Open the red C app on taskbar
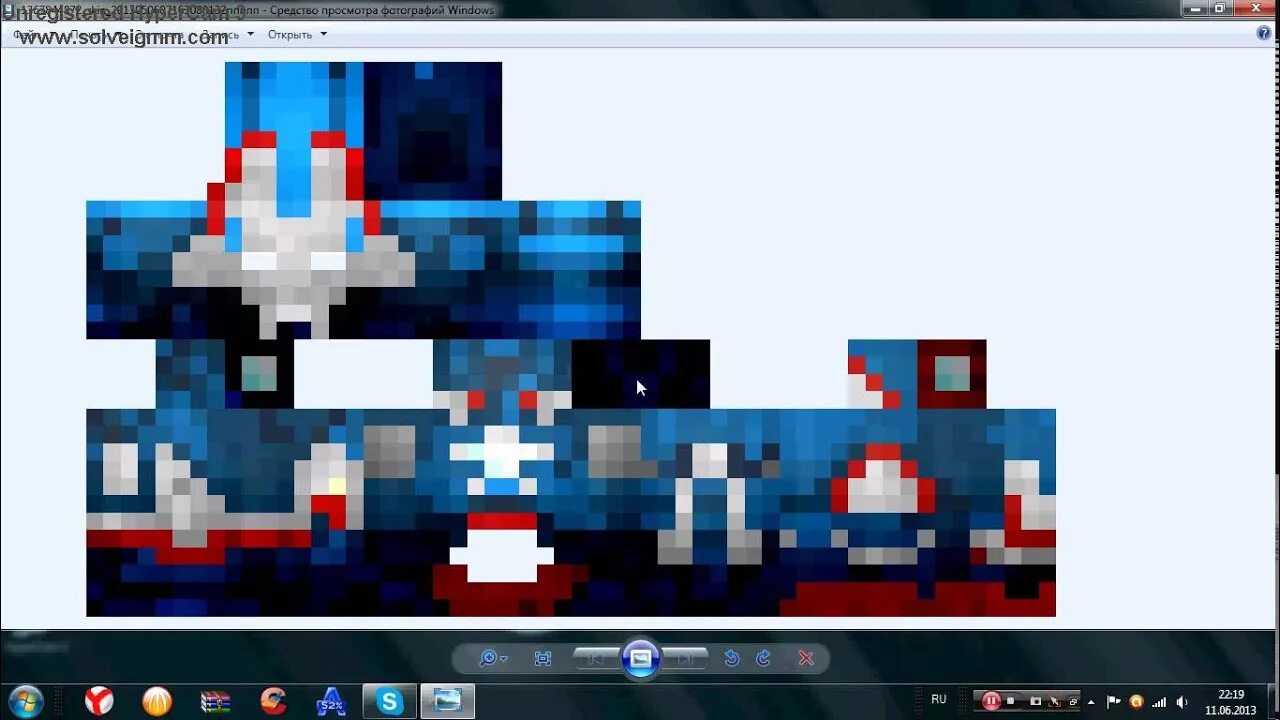 273,701
